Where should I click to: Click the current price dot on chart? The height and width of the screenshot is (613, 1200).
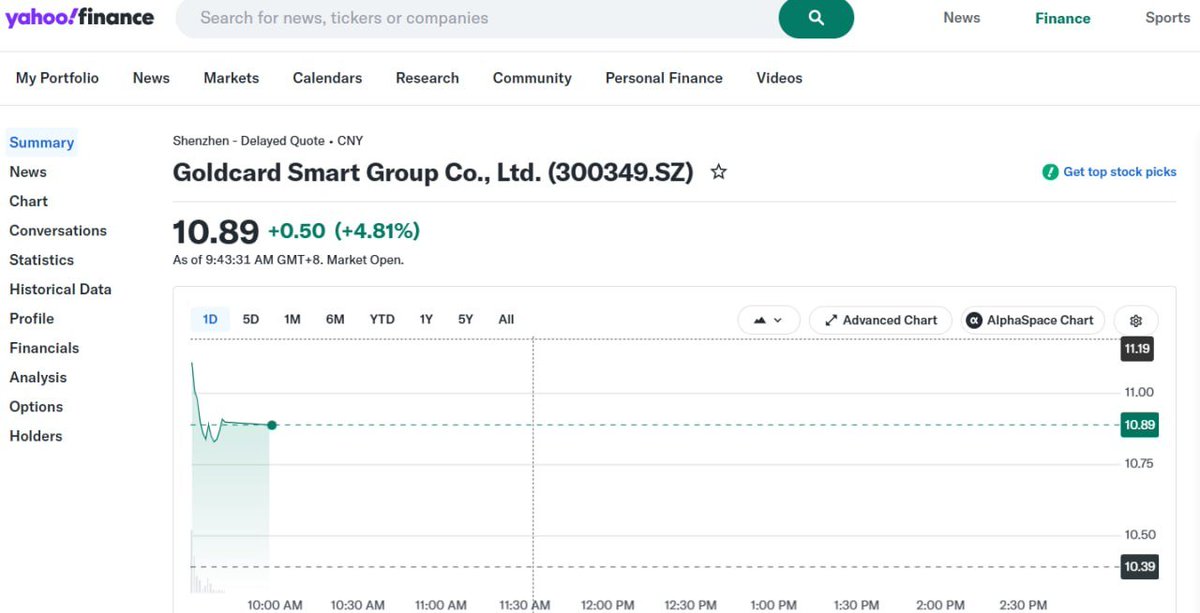pos(272,425)
